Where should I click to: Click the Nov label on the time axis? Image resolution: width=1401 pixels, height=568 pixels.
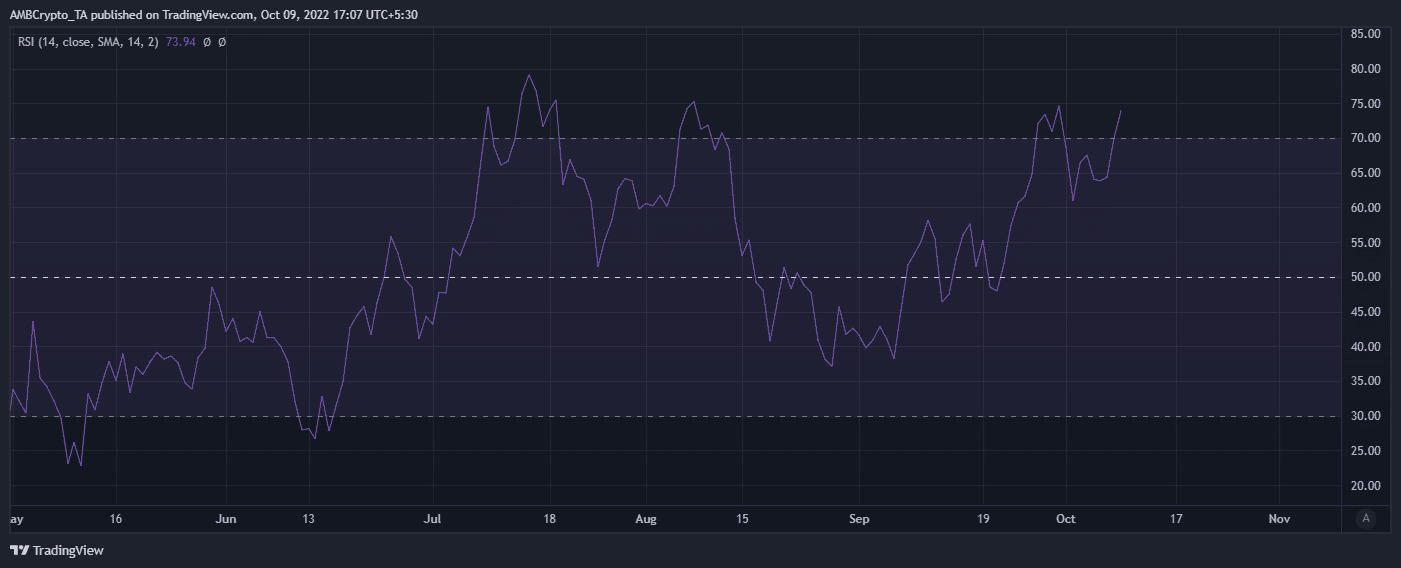pos(1278,519)
